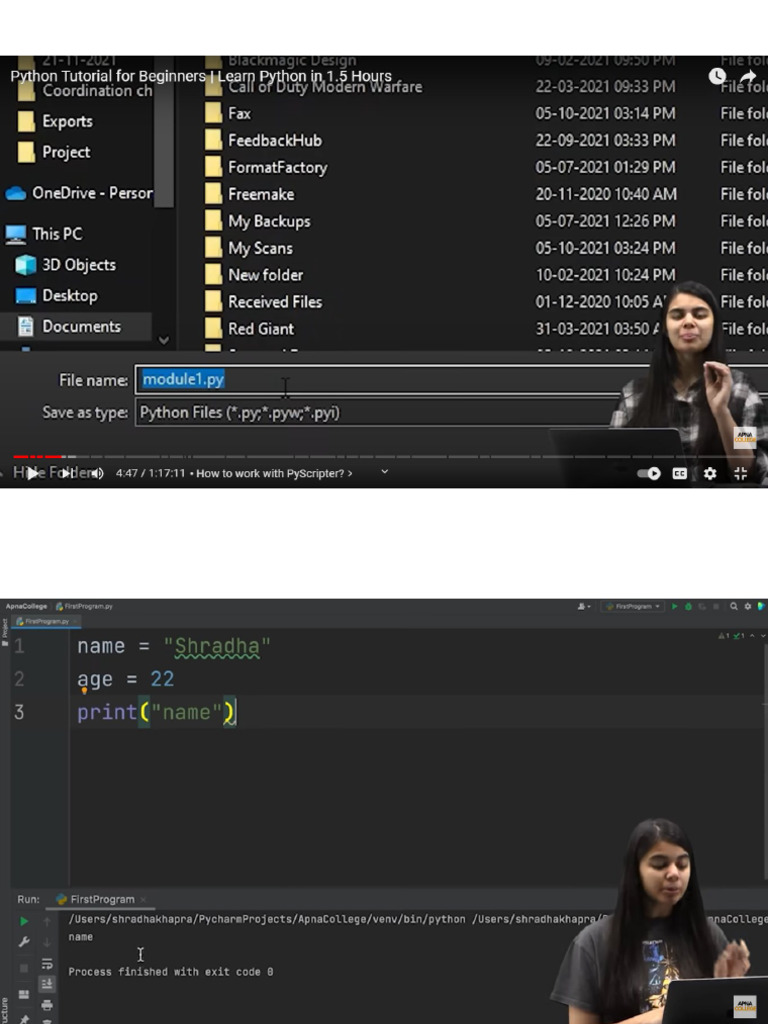The height and width of the screenshot is (1024, 768).
Task: Click the video Share arrow icon
Action: 747,77
